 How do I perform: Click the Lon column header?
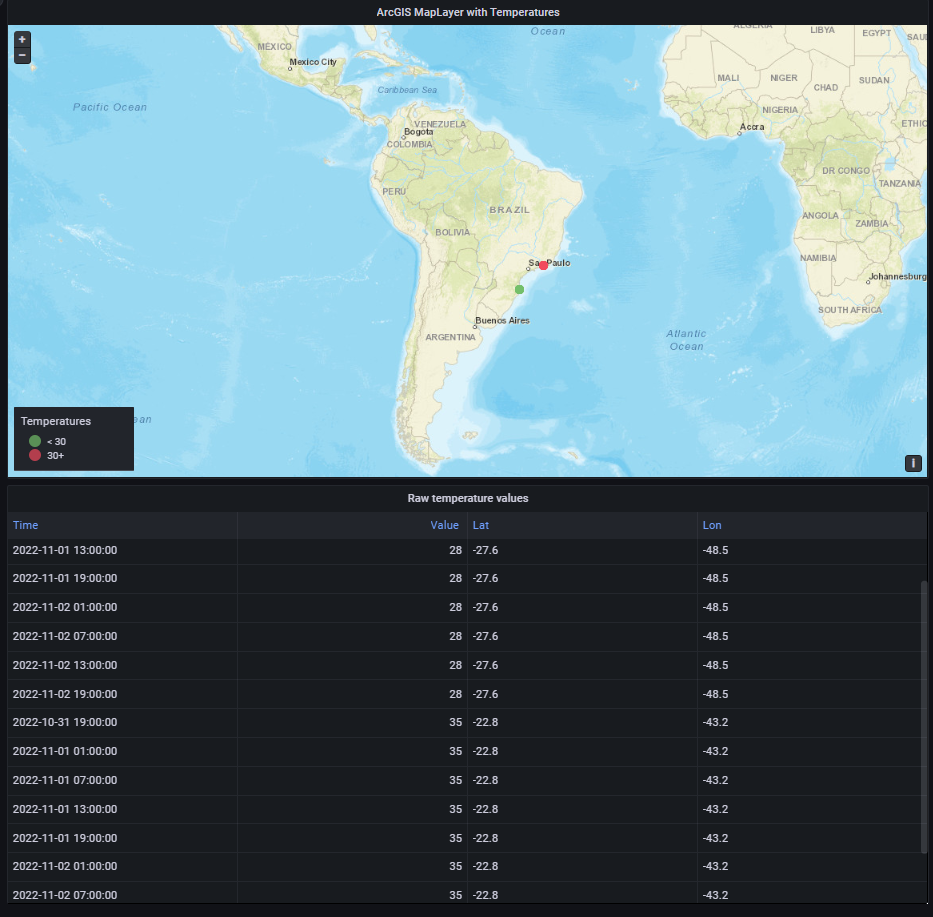click(x=711, y=525)
